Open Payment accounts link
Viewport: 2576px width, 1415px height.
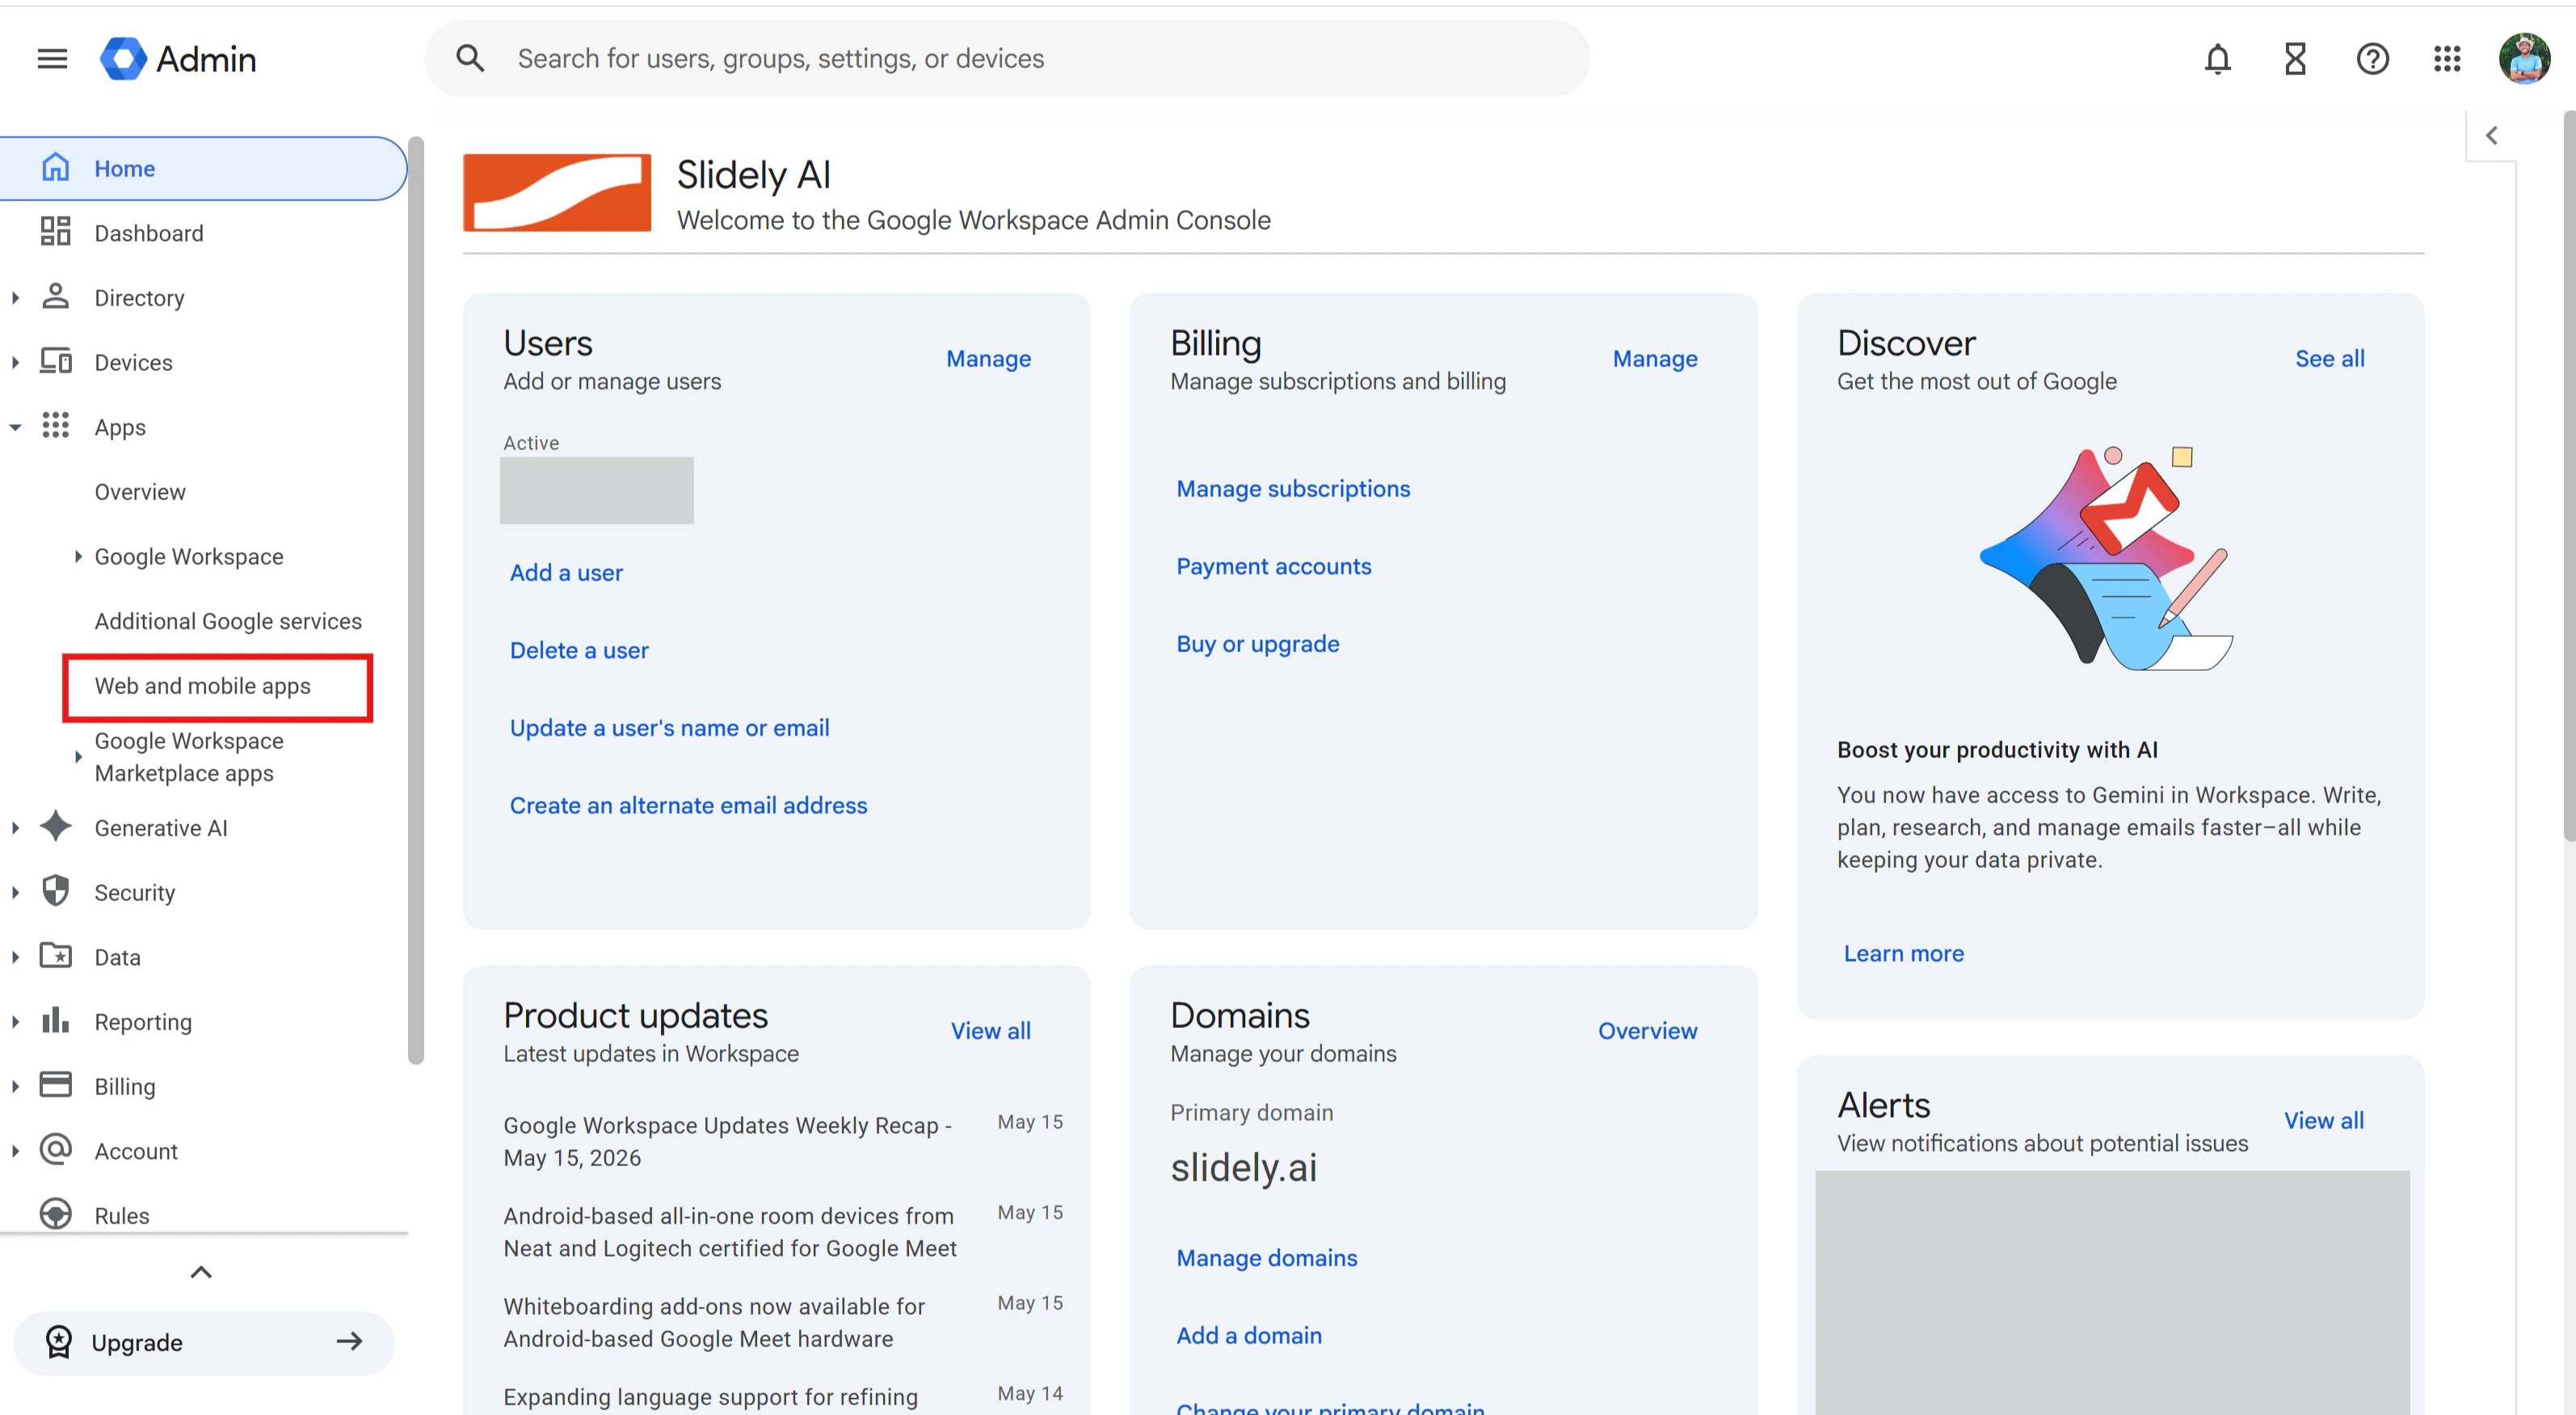tap(1273, 566)
